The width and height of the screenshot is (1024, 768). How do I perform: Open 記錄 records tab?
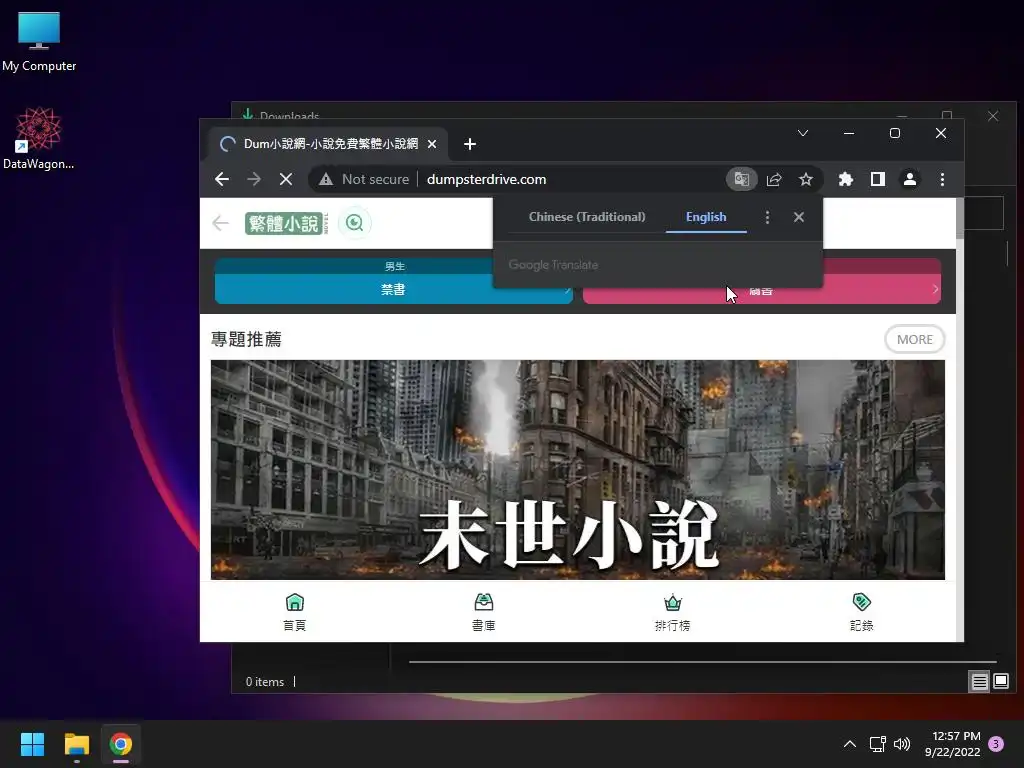coord(861,611)
